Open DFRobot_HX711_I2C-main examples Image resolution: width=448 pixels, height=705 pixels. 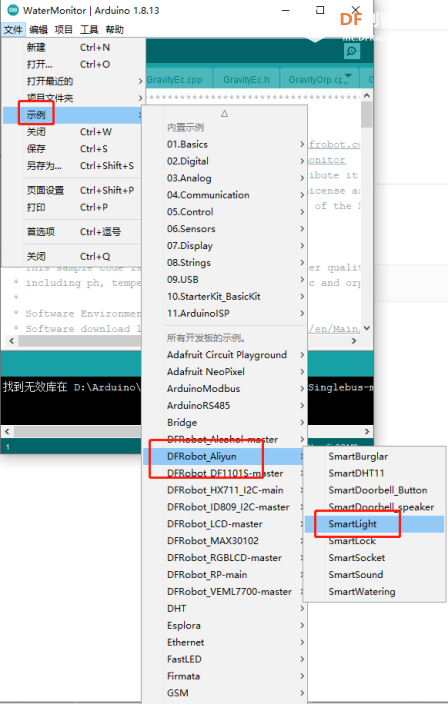pyautogui.click(x=225, y=490)
